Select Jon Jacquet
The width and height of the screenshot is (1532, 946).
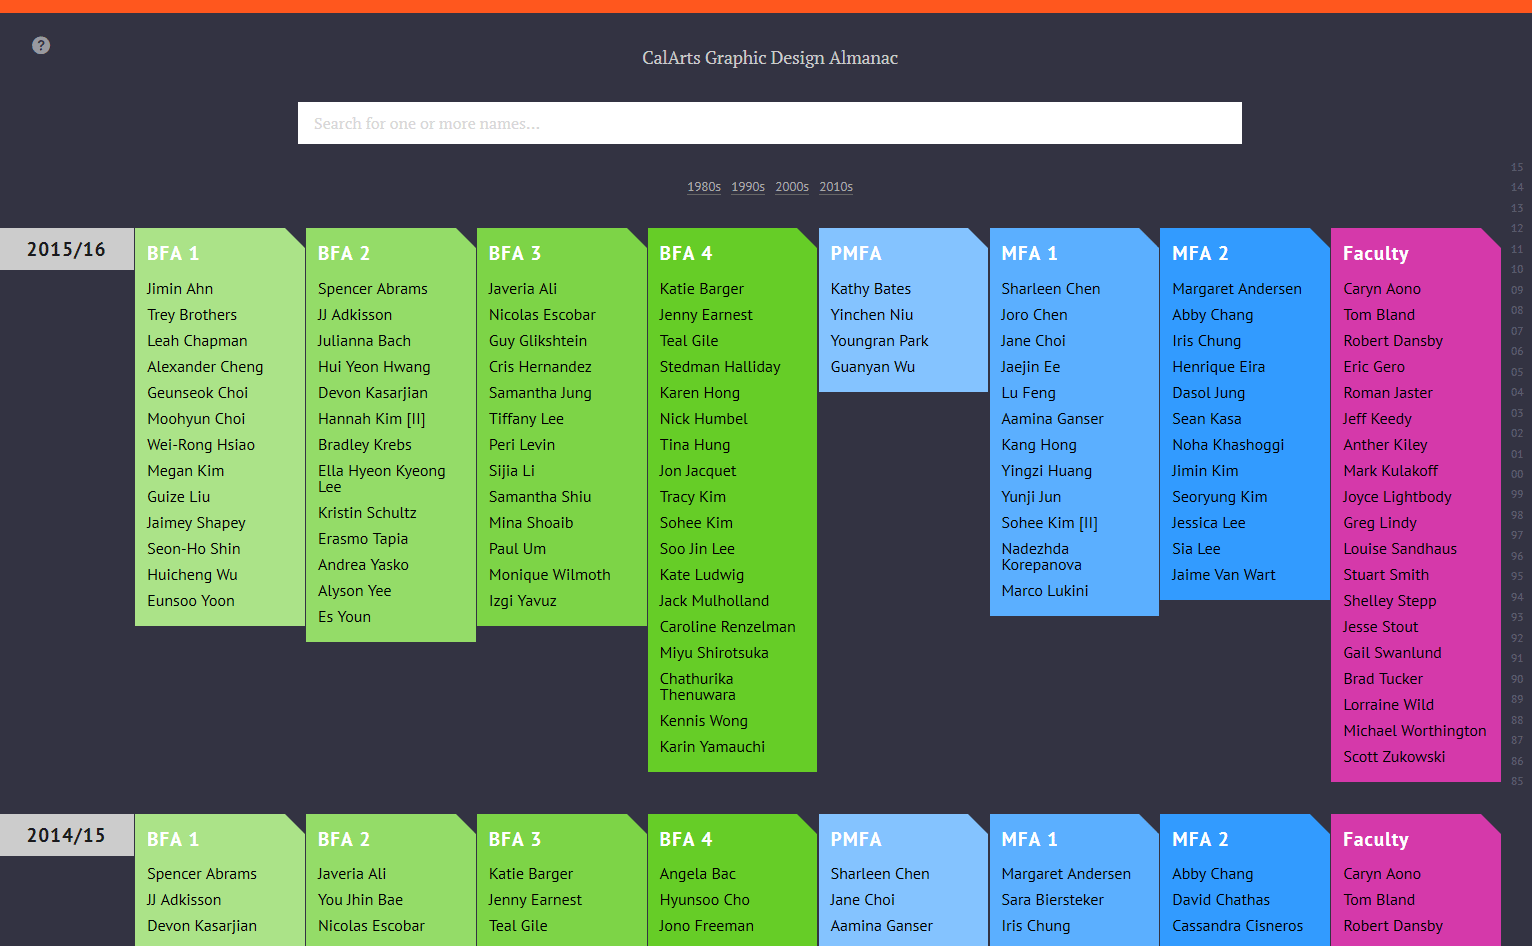tap(698, 471)
